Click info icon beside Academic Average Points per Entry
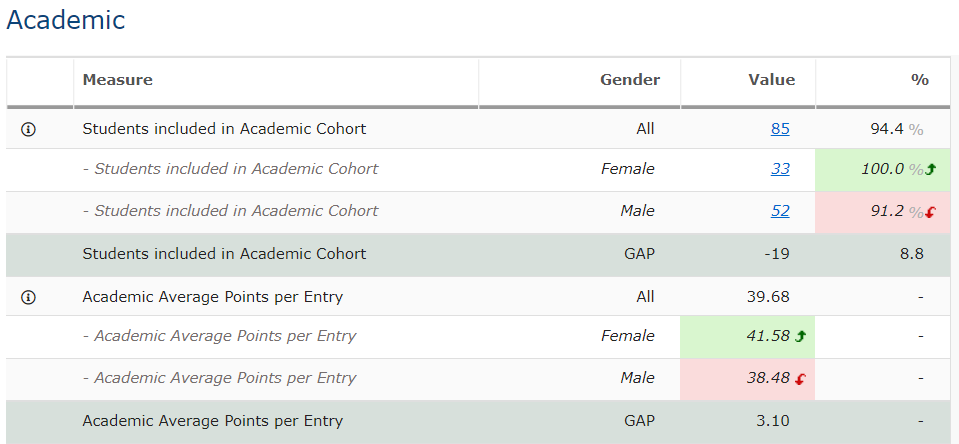This screenshot has width=959, height=444. [28, 297]
